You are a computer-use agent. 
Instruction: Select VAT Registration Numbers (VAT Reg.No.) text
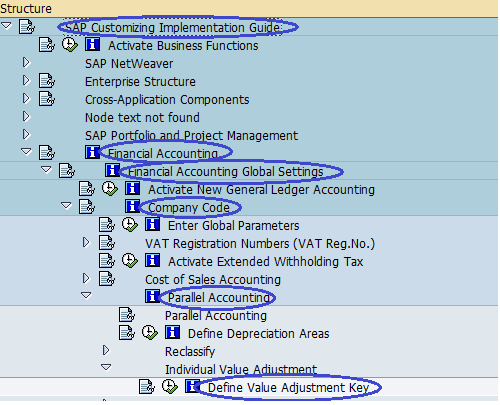(x=260, y=244)
